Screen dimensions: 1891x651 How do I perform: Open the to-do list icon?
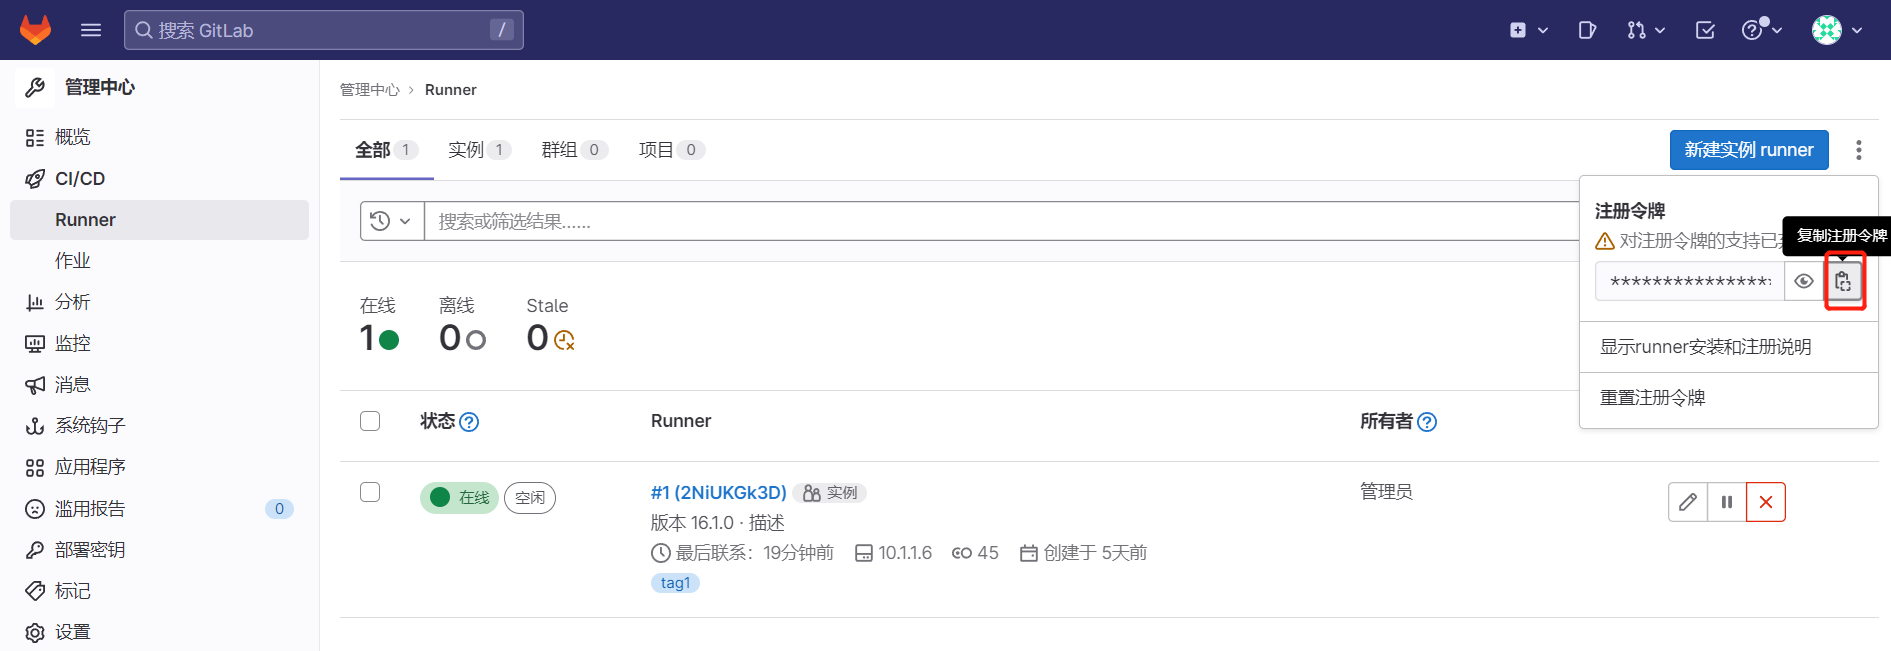pyautogui.click(x=1706, y=30)
